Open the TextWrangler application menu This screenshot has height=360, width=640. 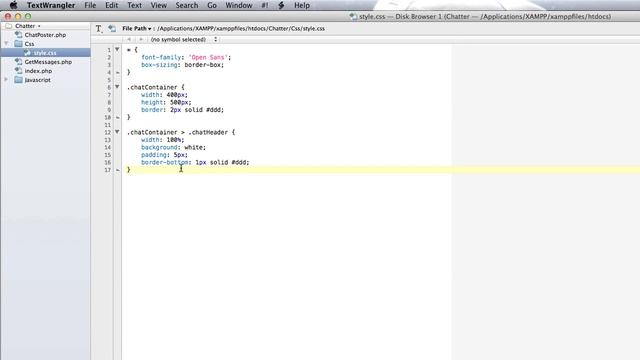coord(51,5)
